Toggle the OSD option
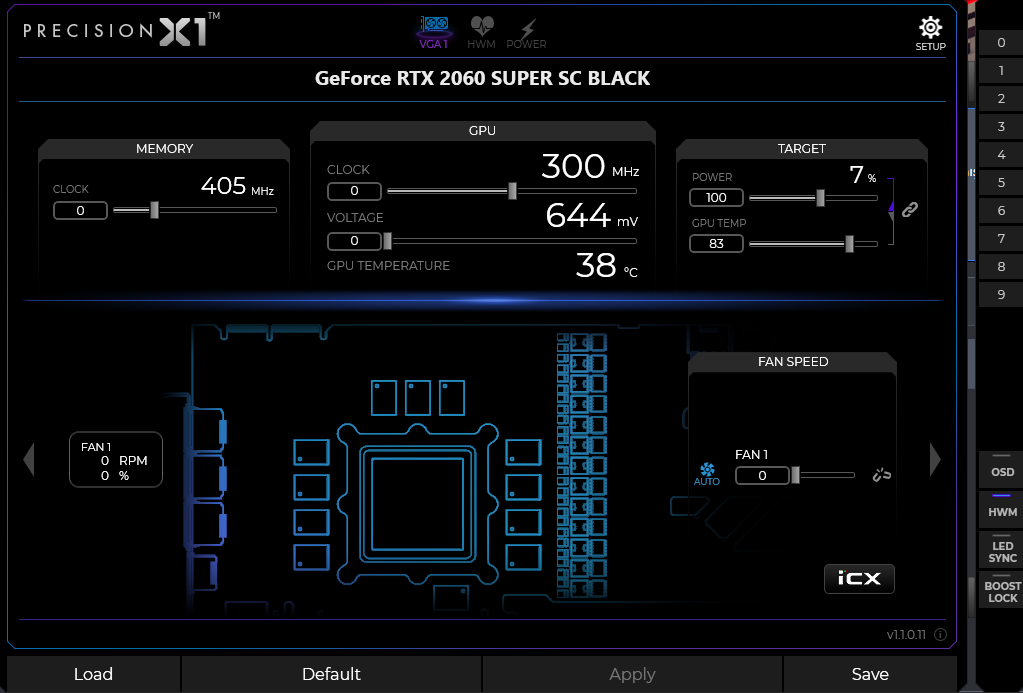 click(1002, 469)
